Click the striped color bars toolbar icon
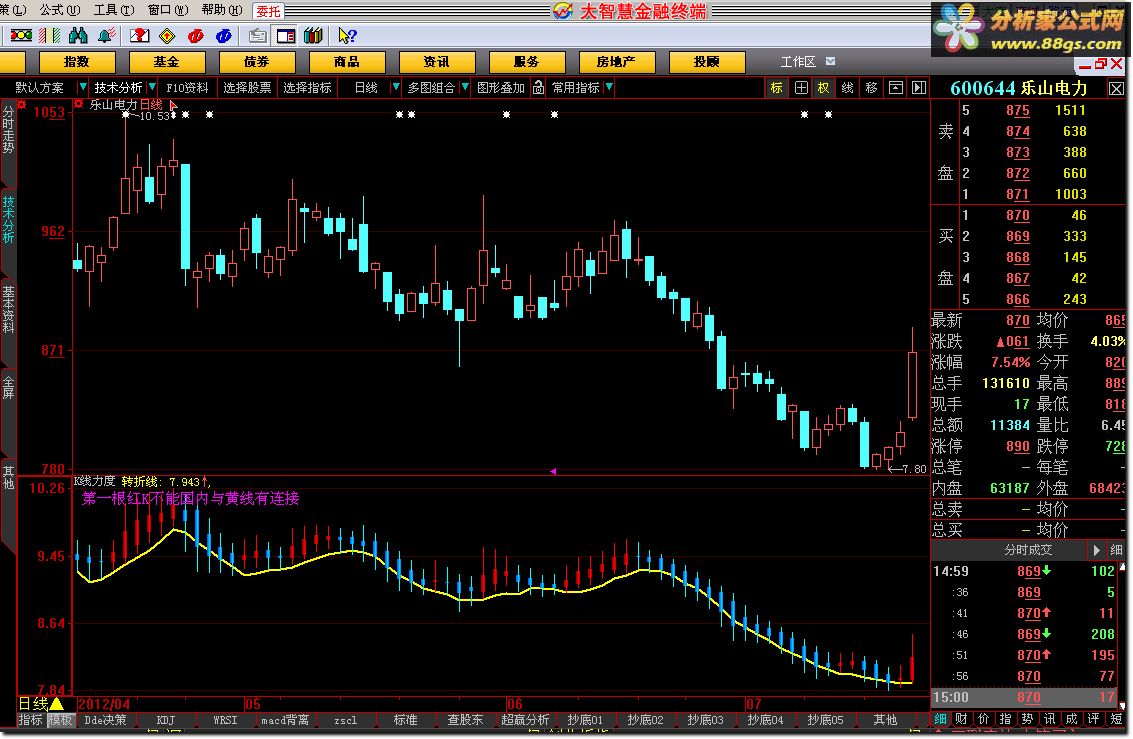Screen dimensions: 1133x739 [49, 35]
